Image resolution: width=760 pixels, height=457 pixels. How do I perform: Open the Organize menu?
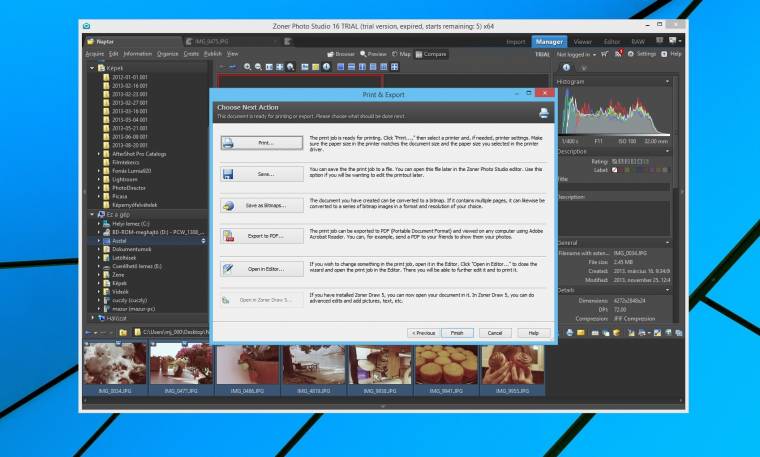[168, 54]
